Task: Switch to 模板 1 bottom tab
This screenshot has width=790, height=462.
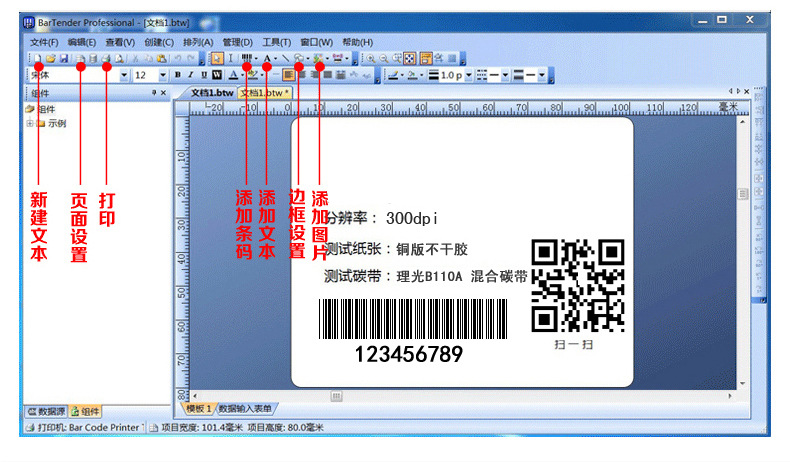Action: click(198, 409)
